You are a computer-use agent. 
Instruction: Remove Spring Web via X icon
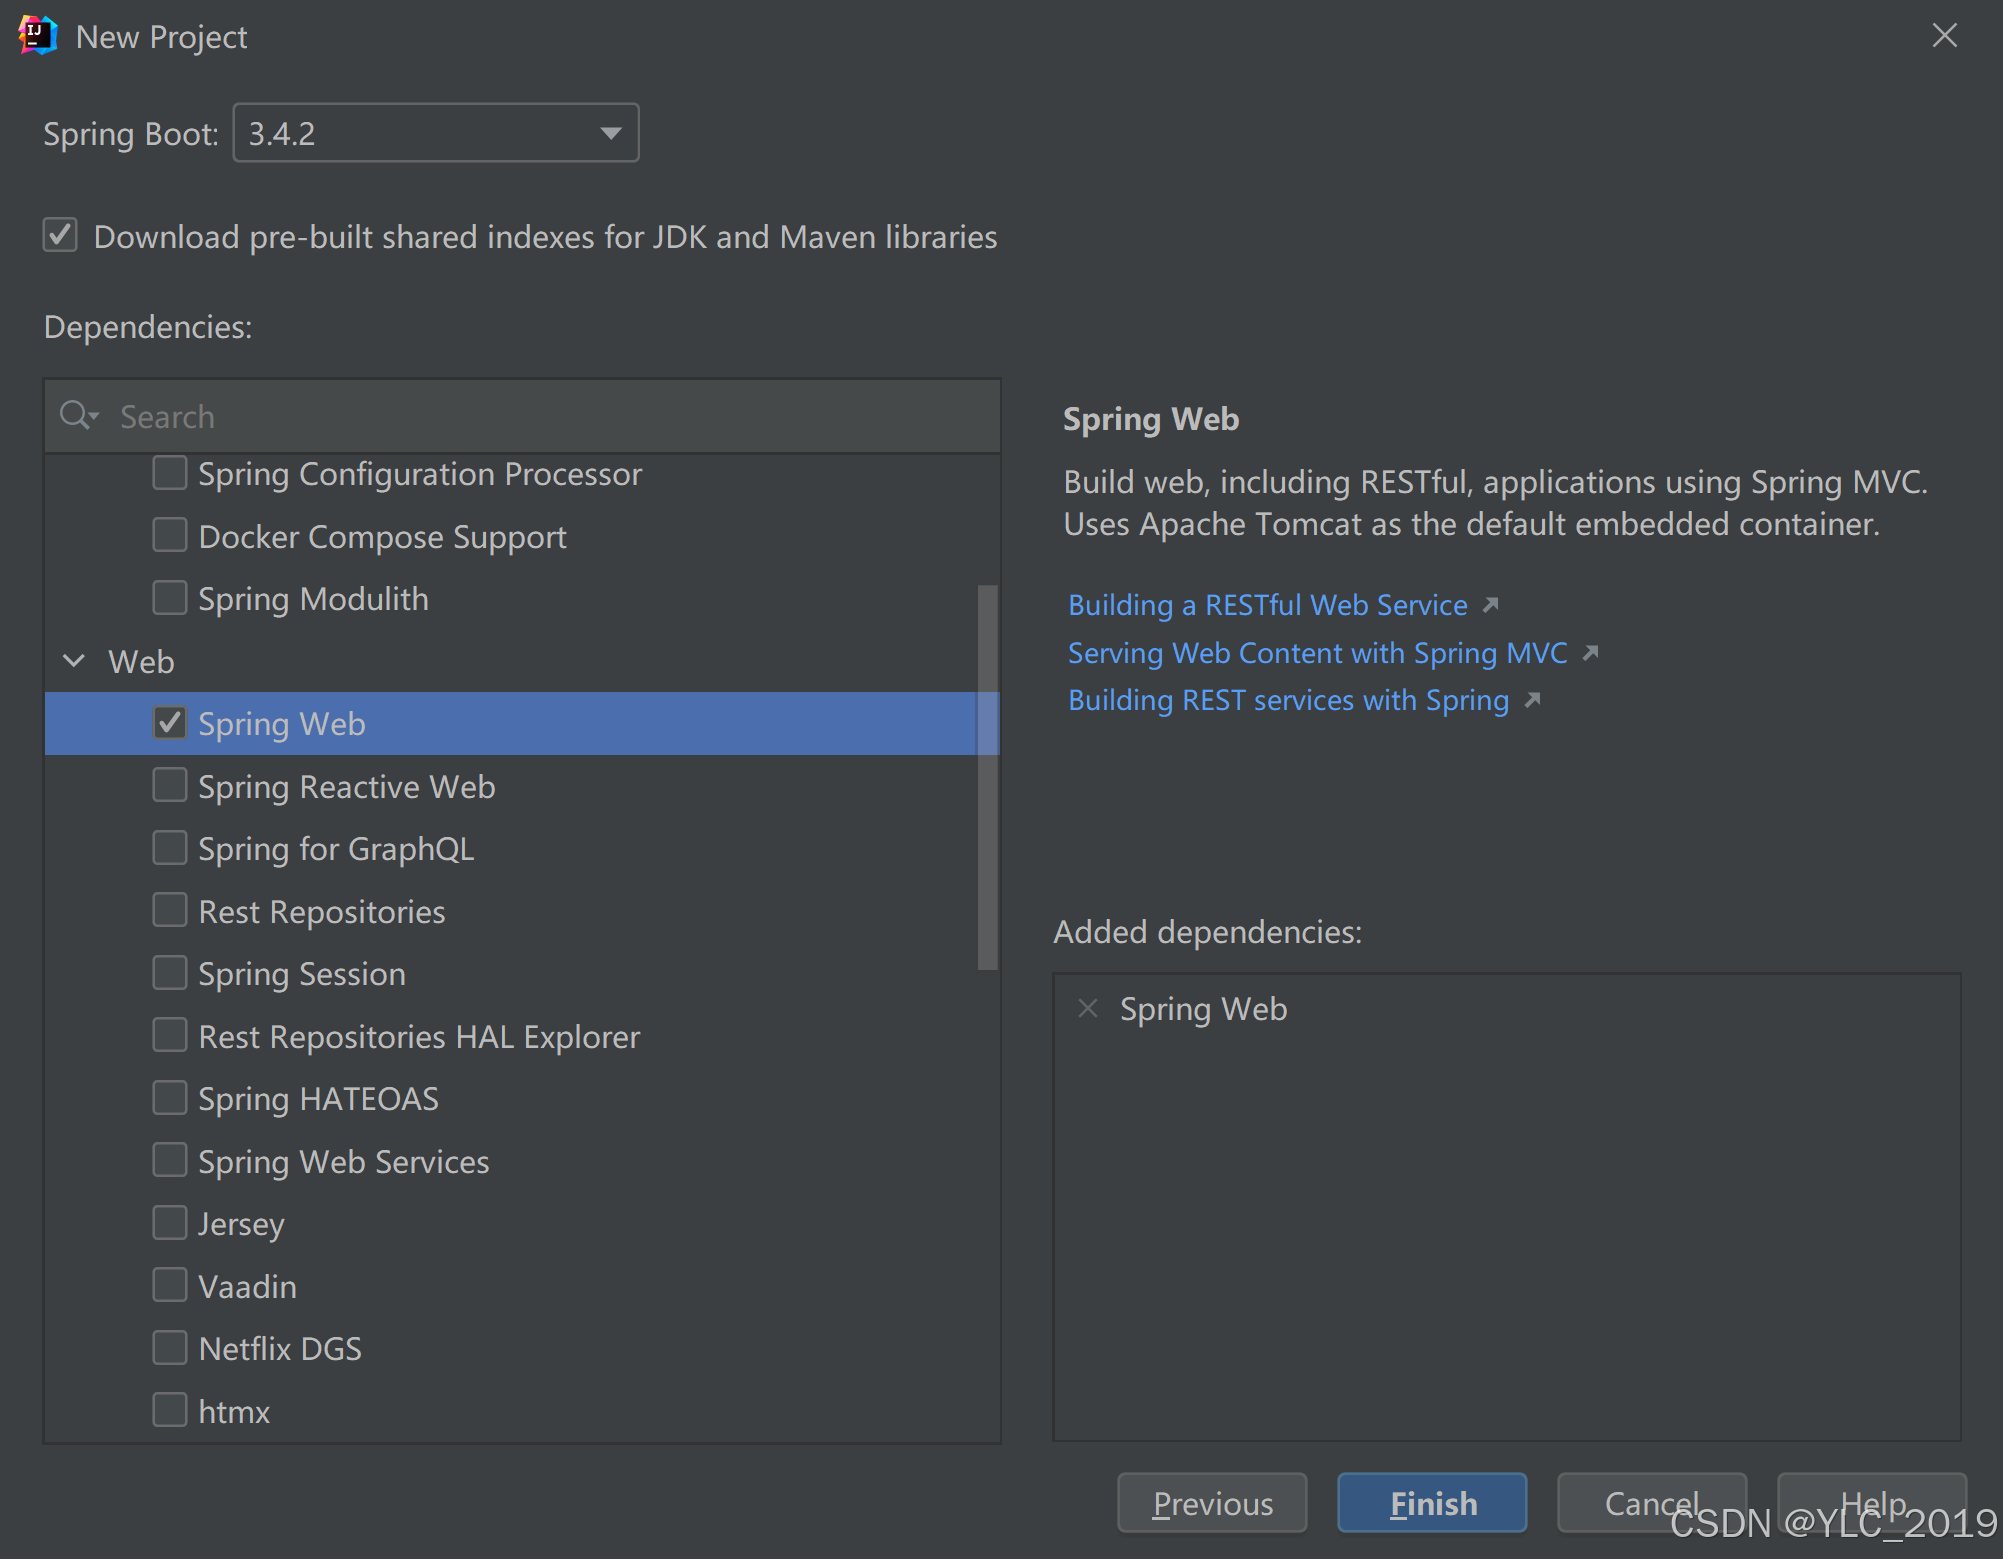pos(1088,1008)
